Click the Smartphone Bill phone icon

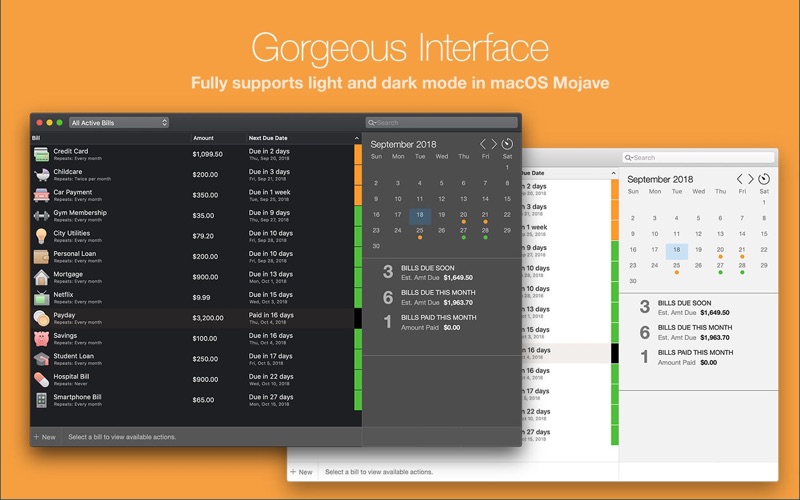pos(41,399)
